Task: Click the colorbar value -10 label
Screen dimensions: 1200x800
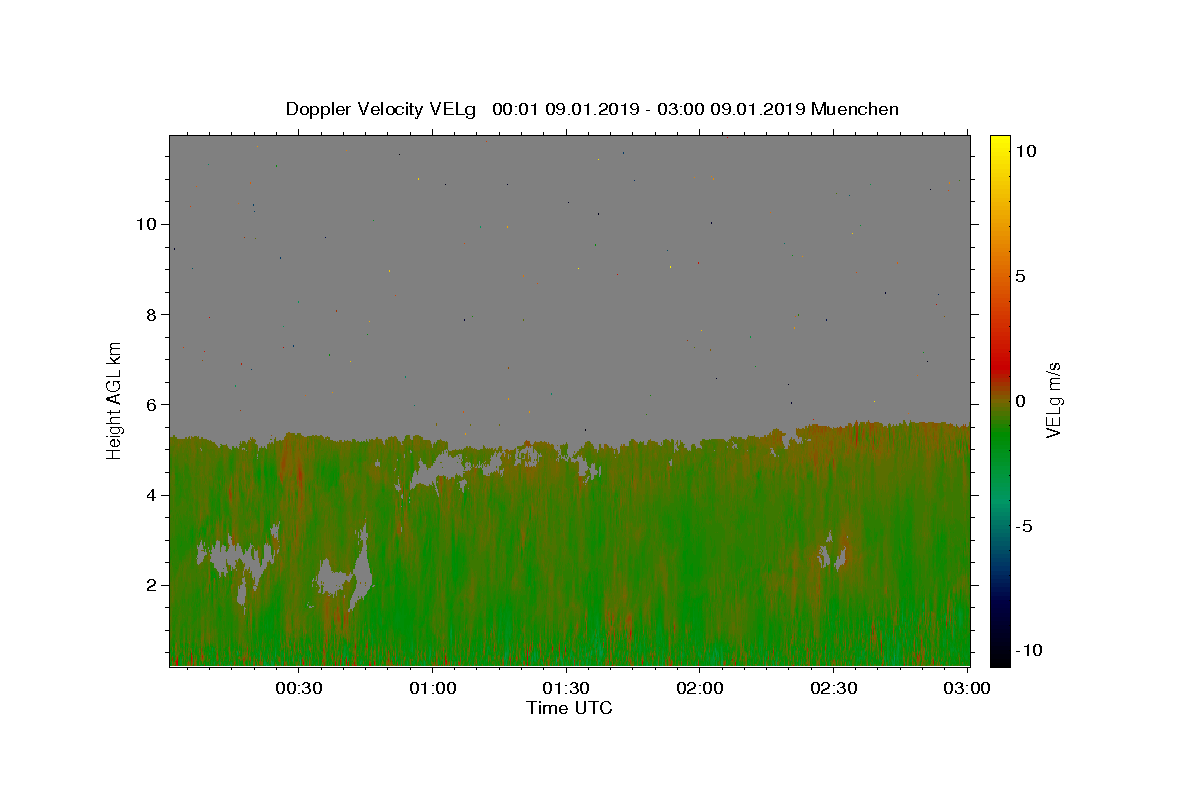Action: [x=1028, y=650]
